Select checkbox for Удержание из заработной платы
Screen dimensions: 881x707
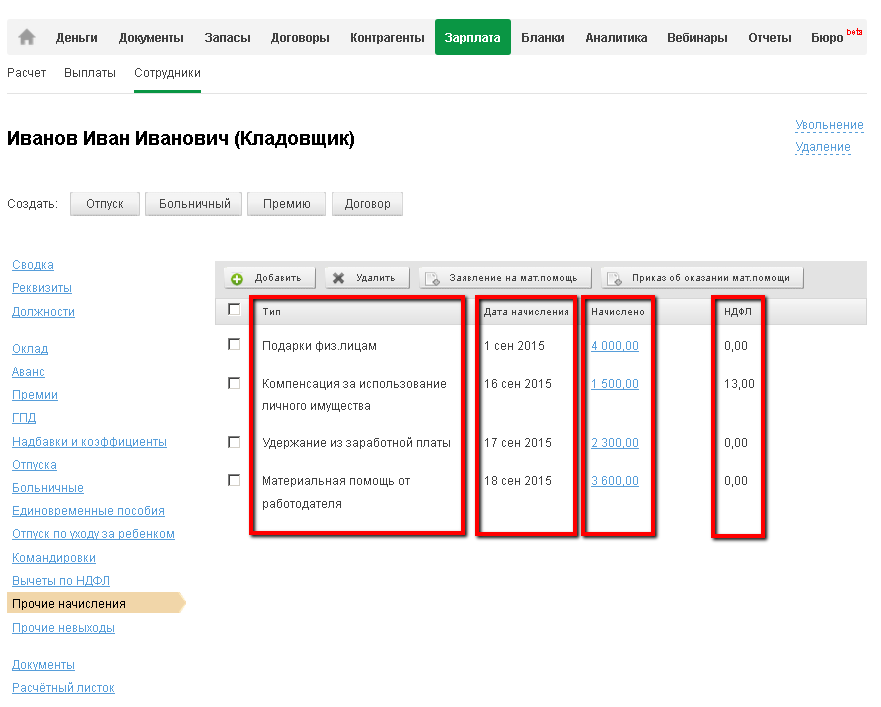click(x=234, y=442)
